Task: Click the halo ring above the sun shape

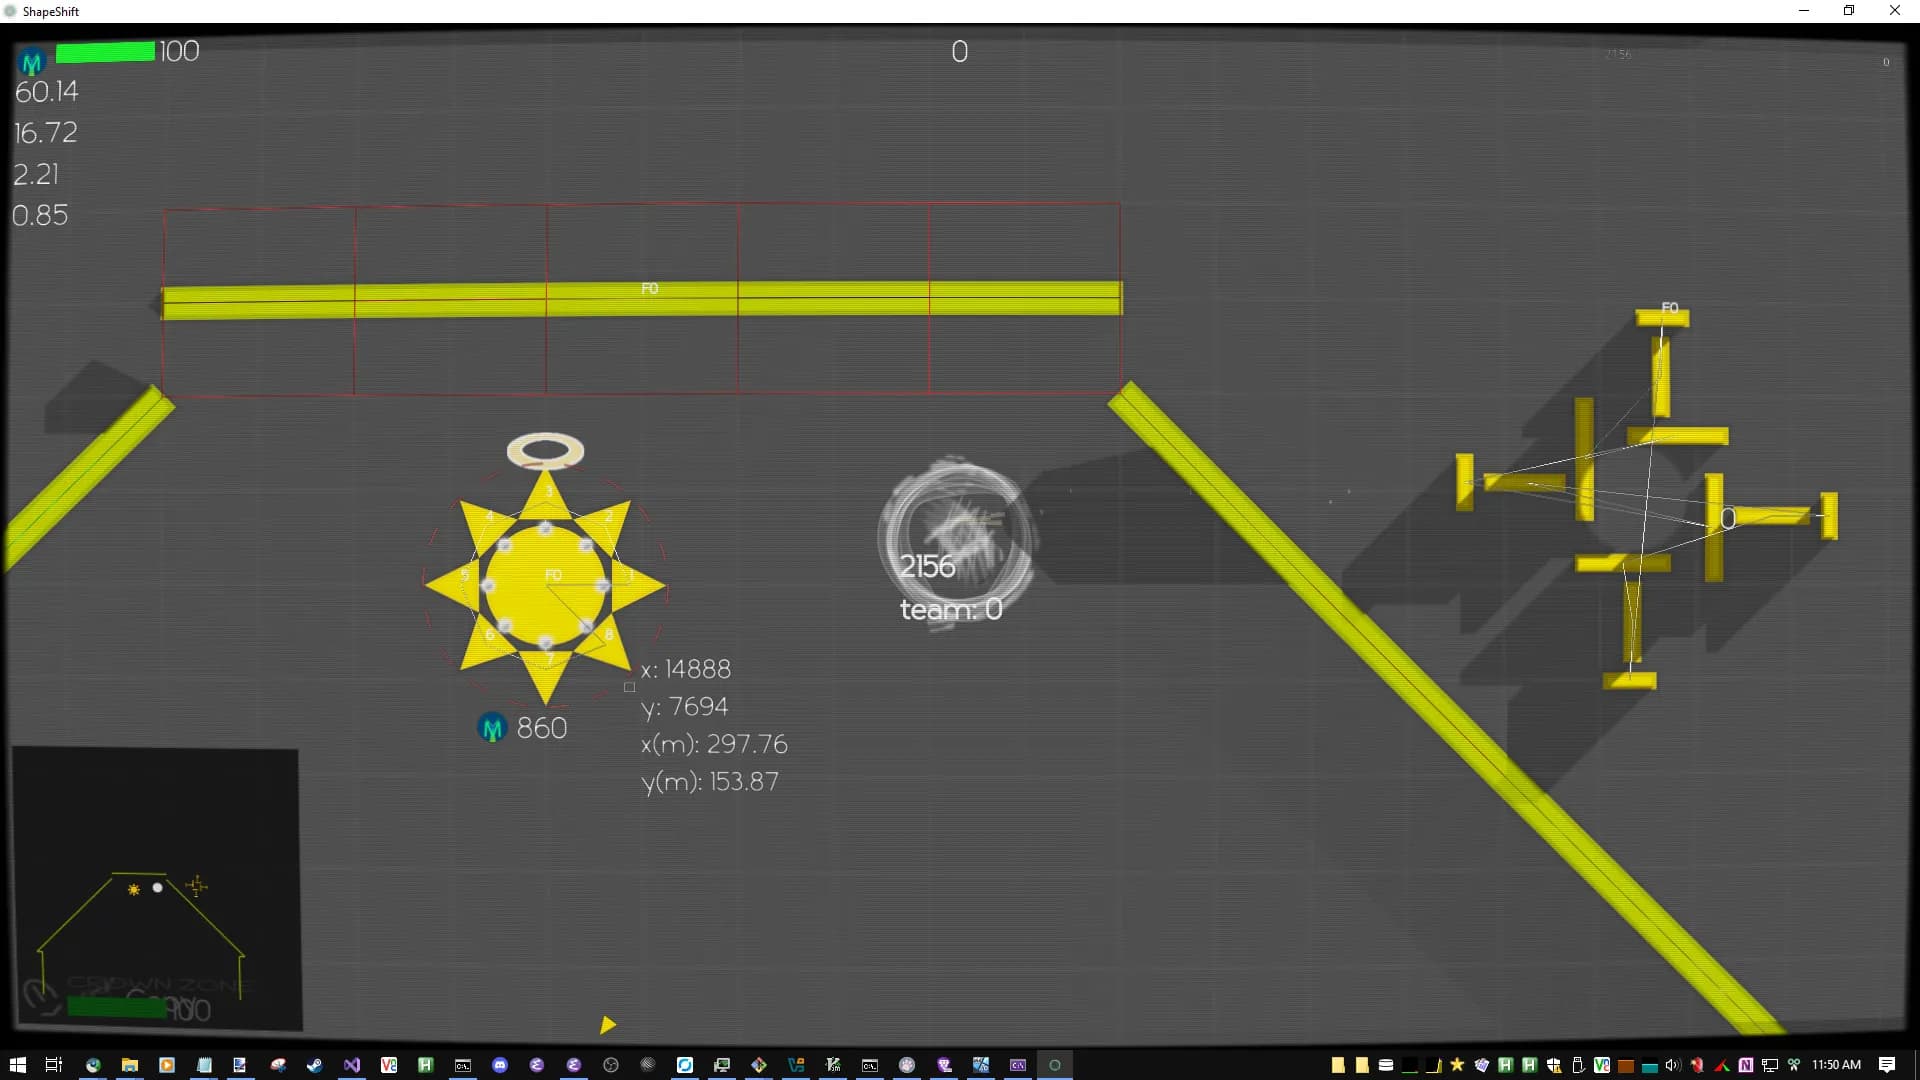Action: [545, 451]
